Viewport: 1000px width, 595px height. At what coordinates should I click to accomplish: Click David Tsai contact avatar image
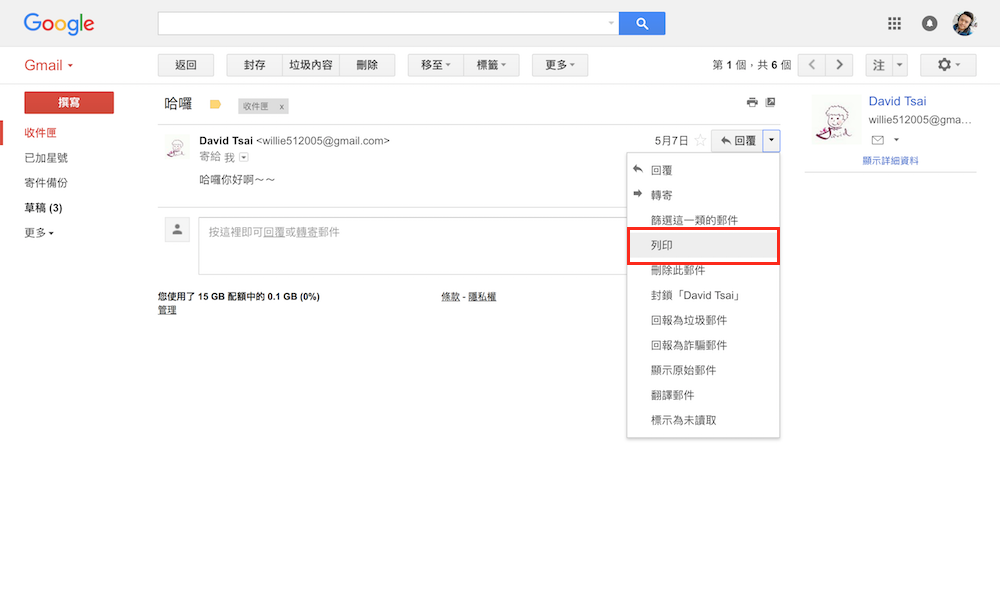pyautogui.click(x=835, y=120)
